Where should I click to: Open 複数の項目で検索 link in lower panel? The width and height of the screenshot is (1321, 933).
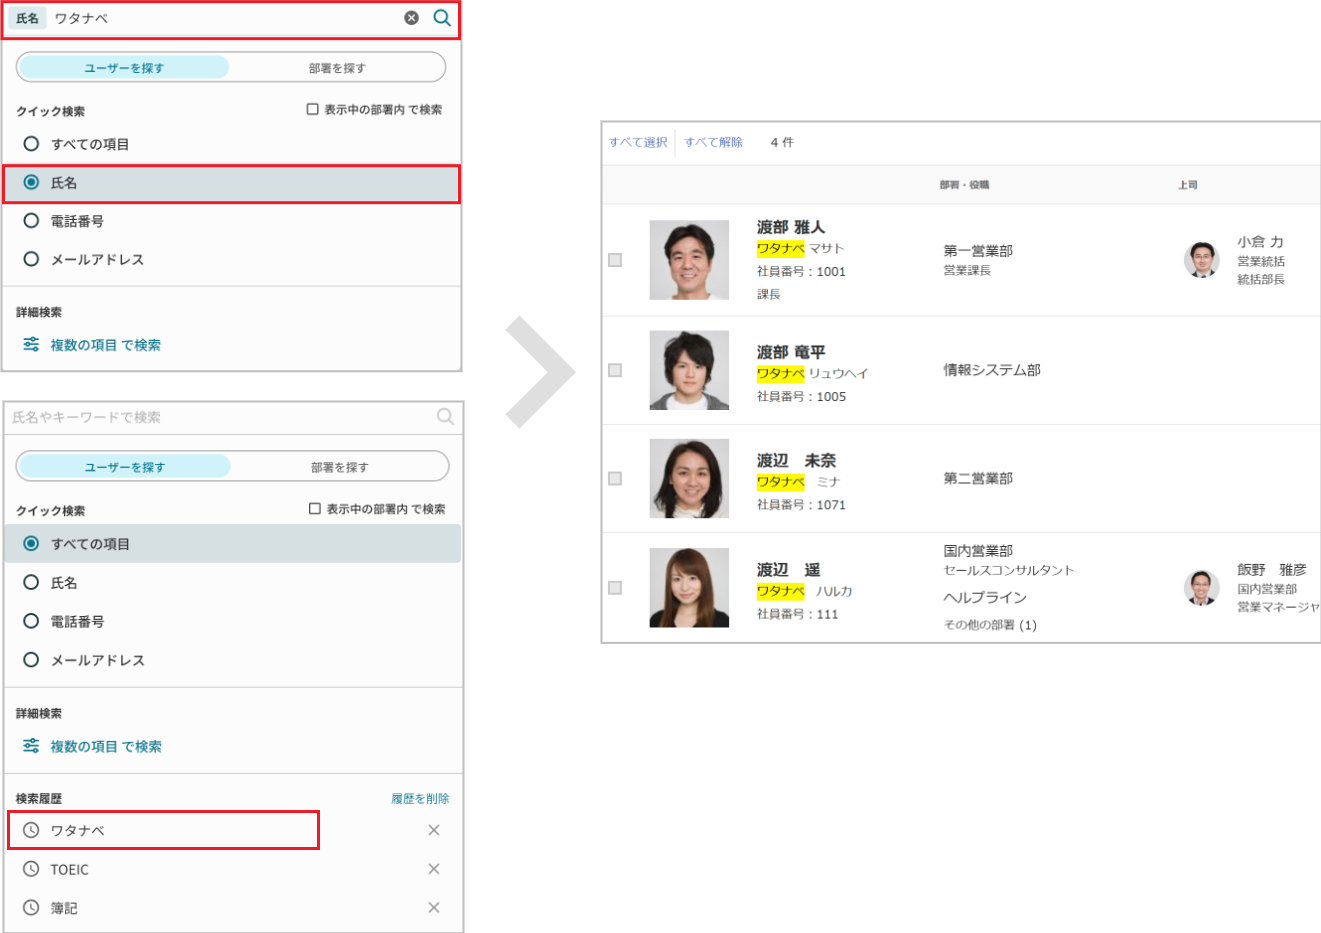pos(105,747)
